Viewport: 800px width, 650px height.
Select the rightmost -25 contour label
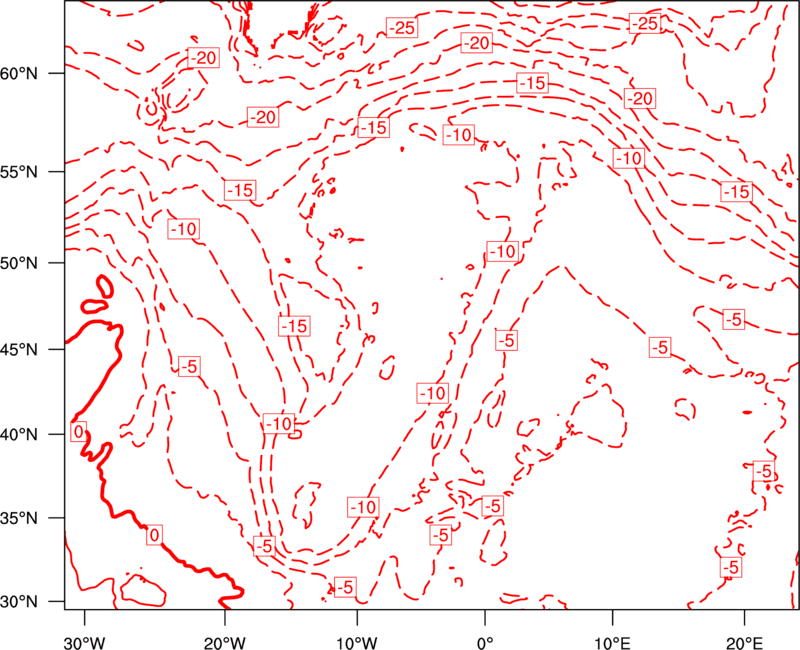pos(645,23)
